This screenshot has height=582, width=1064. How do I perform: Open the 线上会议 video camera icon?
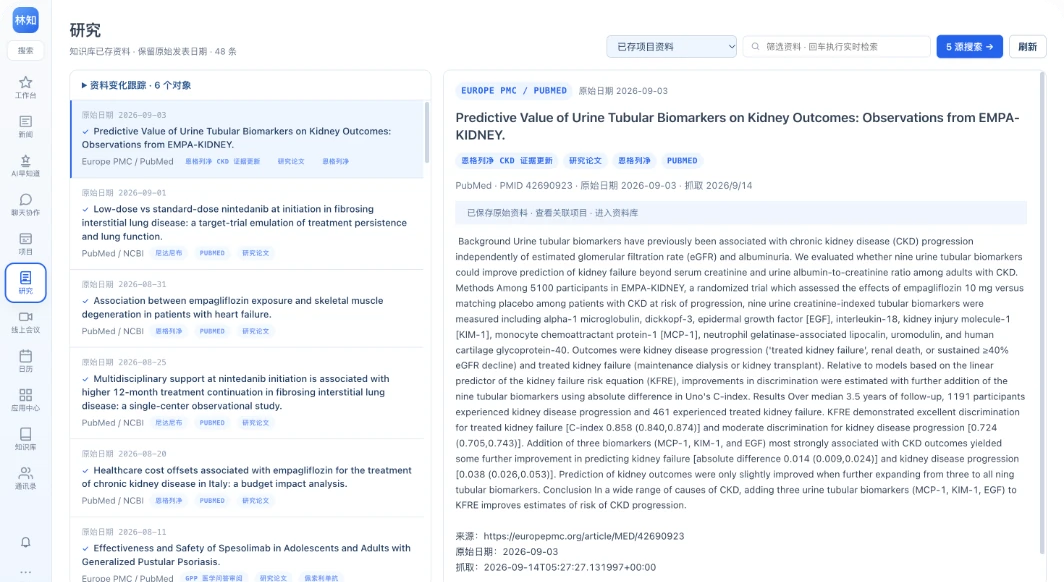(x=25, y=317)
